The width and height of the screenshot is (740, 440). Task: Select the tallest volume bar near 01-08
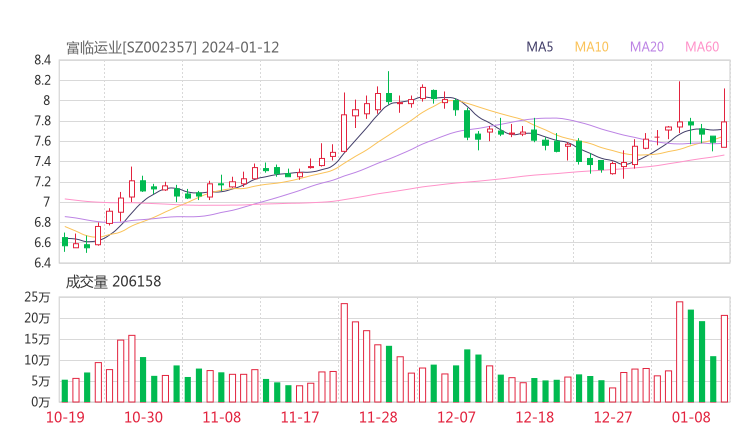point(680,352)
